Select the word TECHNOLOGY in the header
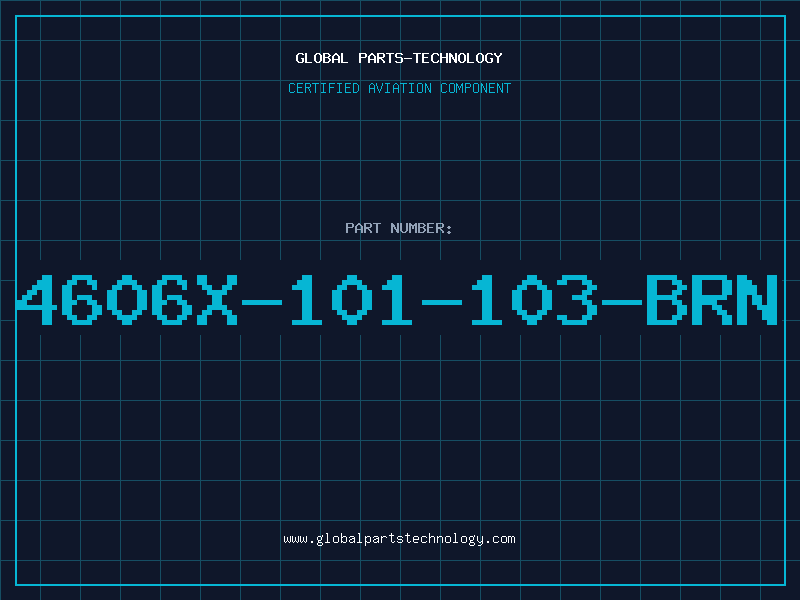Viewport: 800px width, 600px height. click(458, 58)
